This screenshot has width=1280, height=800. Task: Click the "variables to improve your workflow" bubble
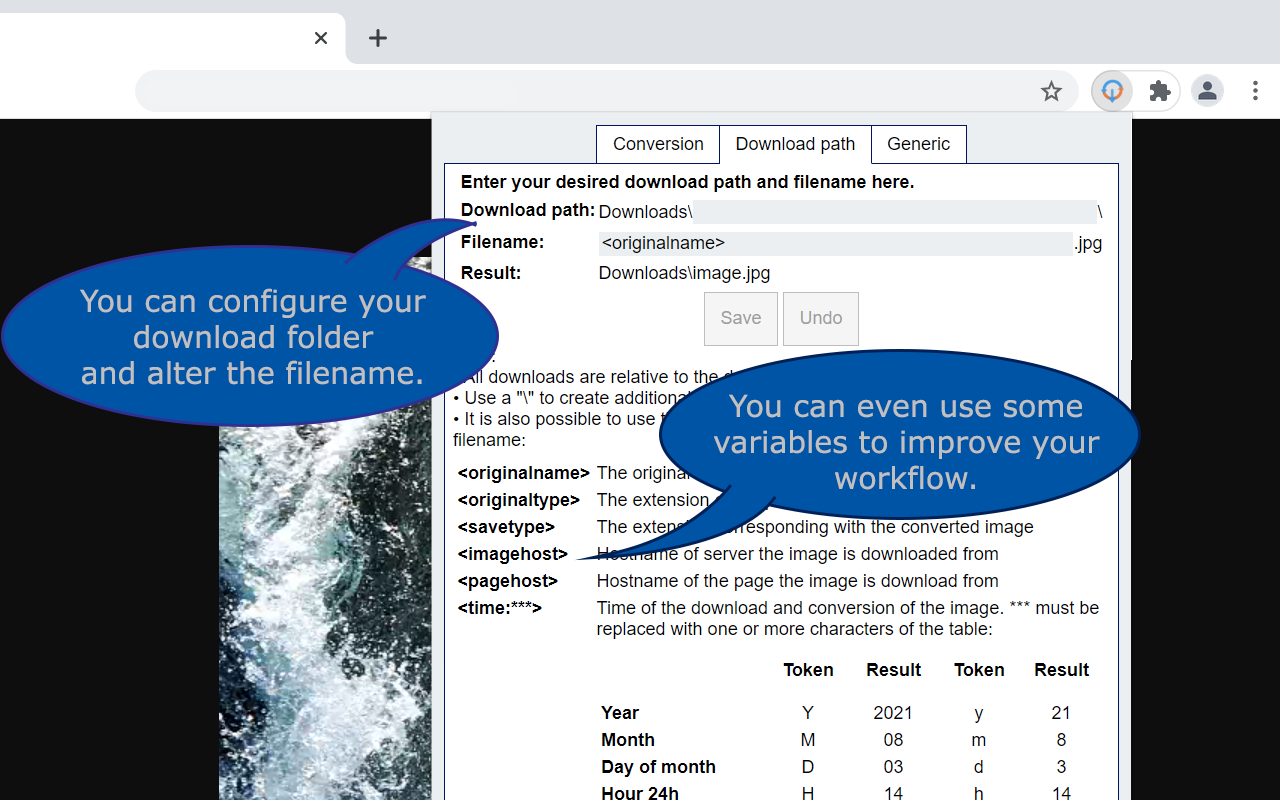click(905, 442)
